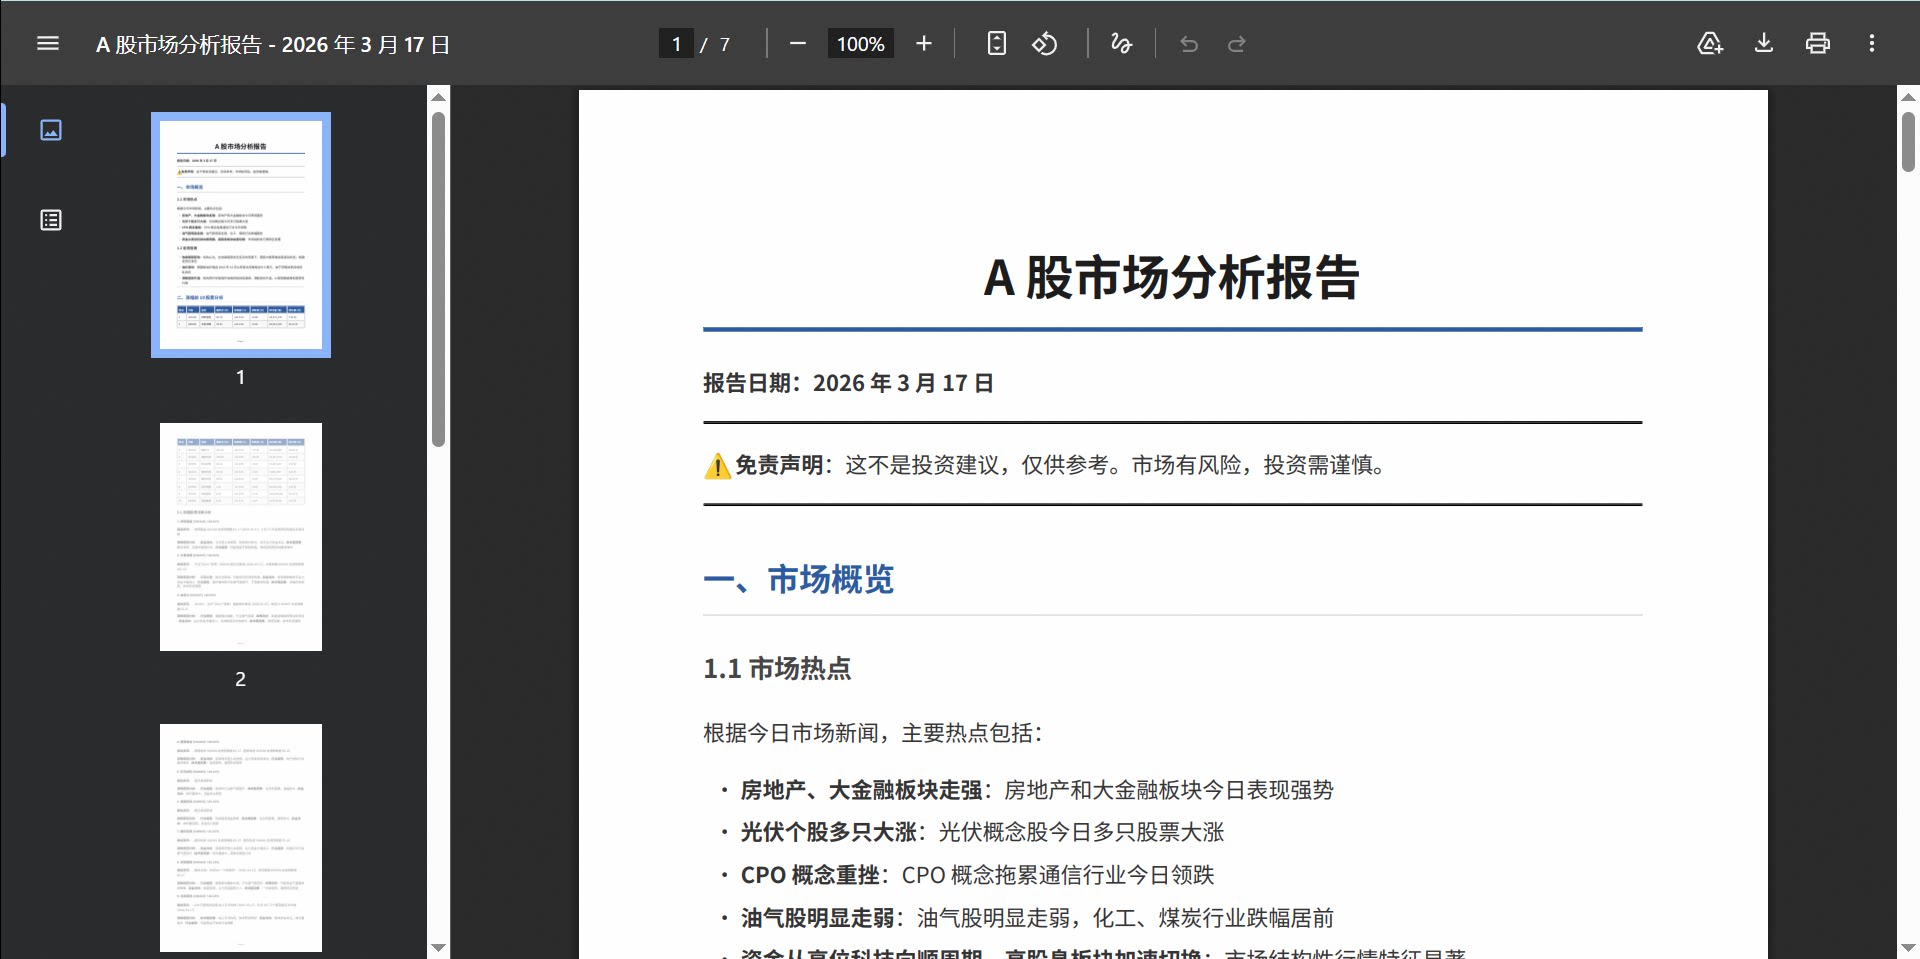The height and width of the screenshot is (959, 1920).
Task: Click the page number input field
Action: tap(676, 44)
